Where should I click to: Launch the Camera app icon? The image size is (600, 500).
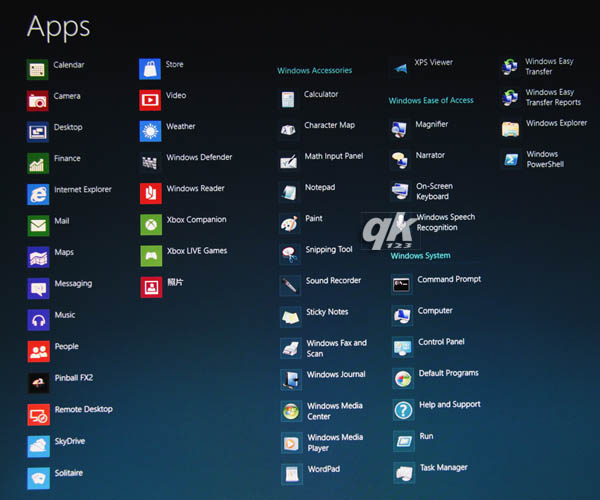coord(38,101)
